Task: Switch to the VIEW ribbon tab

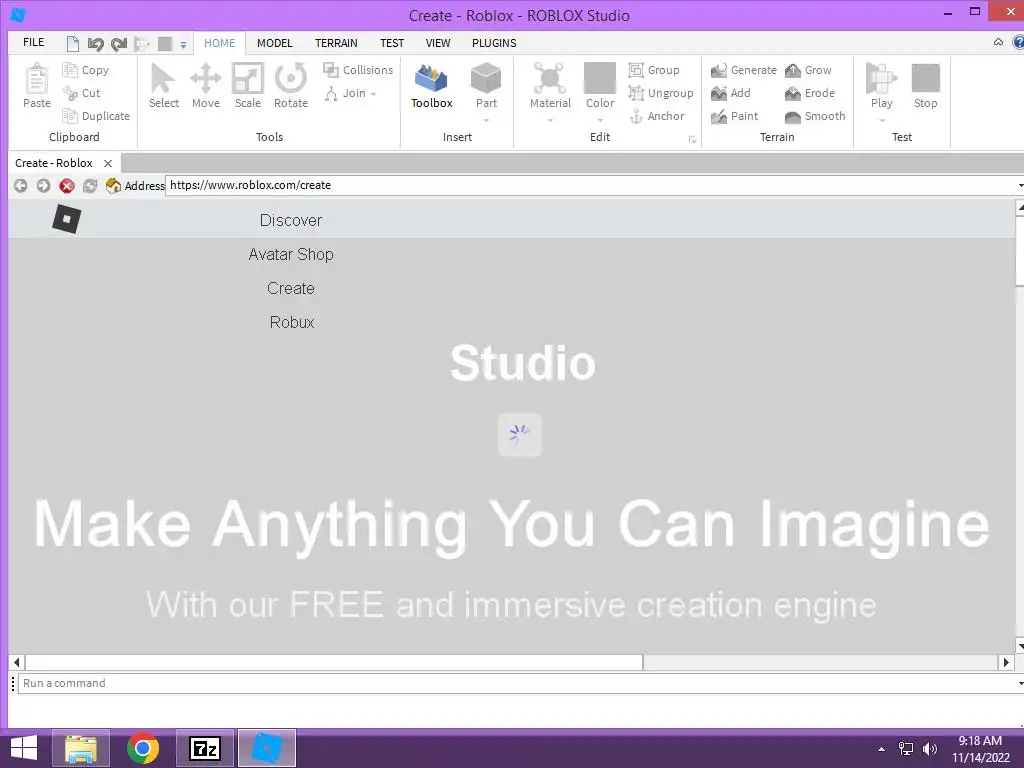Action: (438, 42)
